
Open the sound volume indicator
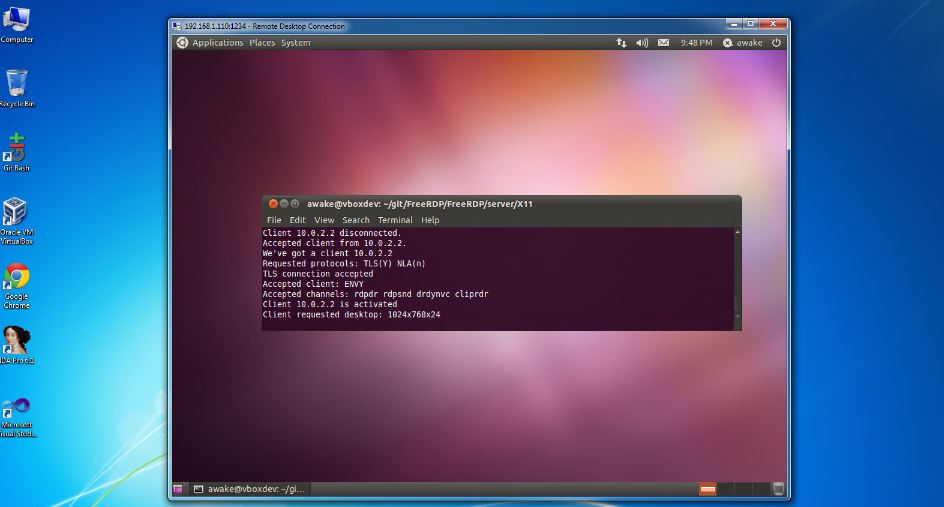(642, 43)
